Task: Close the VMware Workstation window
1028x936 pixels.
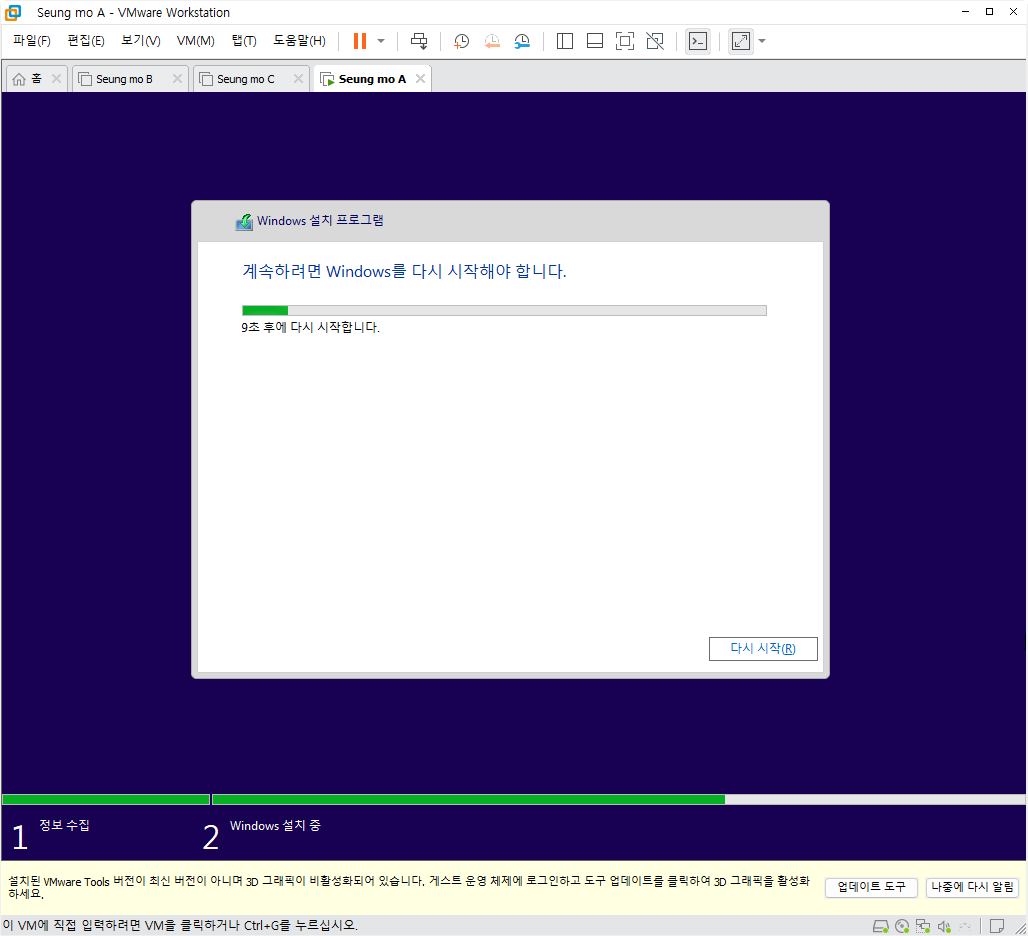Action: point(1013,12)
